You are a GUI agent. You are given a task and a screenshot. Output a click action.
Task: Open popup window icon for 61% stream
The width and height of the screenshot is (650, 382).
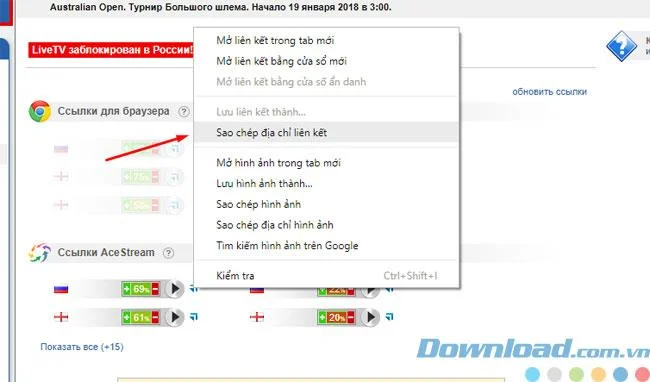[x=194, y=317]
